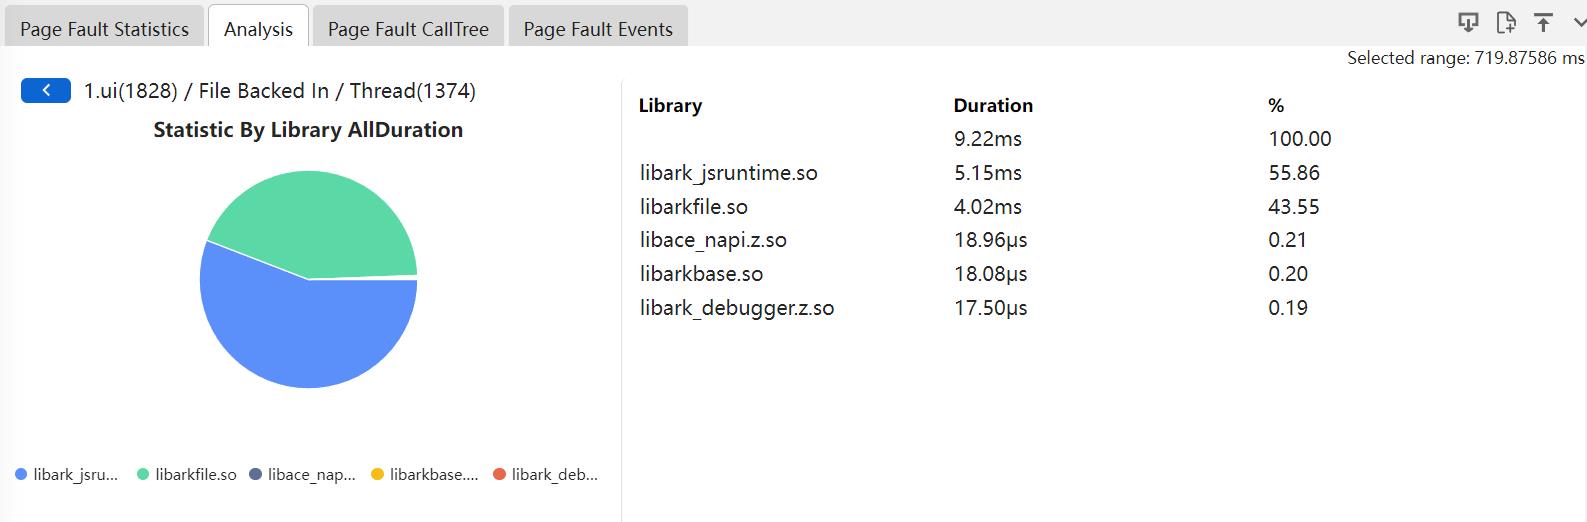This screenshot has height=522, width=1587.
Task: Select the Analysis tab
Action: 258,29
